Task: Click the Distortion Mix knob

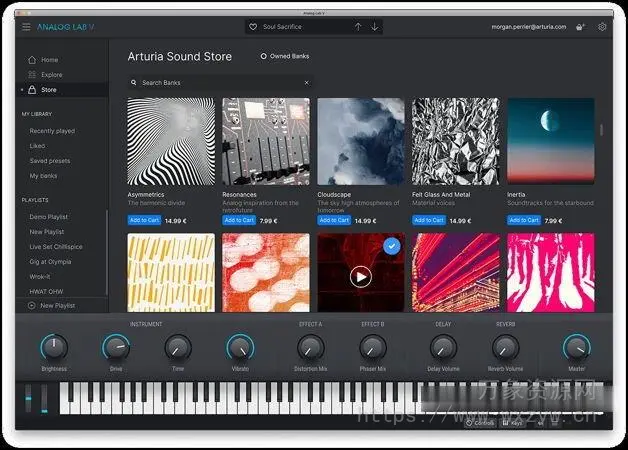Action: pos(311,347)
